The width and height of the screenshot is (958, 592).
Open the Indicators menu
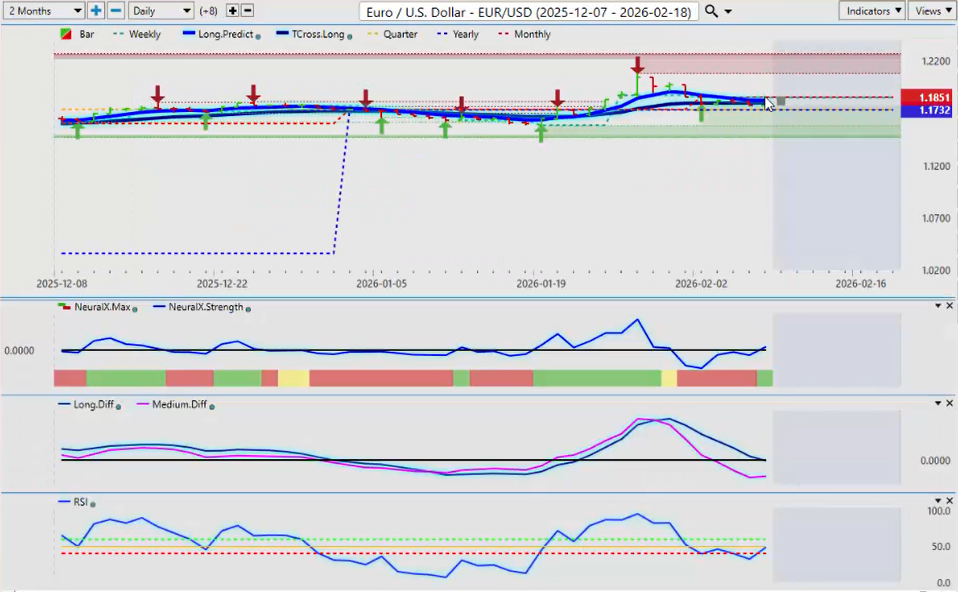coord(871,10)
